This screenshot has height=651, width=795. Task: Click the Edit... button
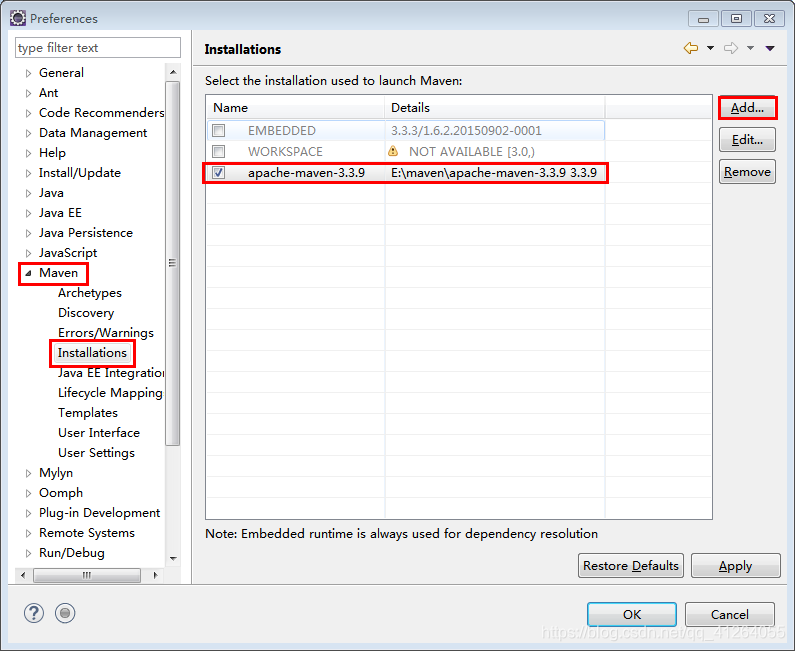click(x=747, y=140)
